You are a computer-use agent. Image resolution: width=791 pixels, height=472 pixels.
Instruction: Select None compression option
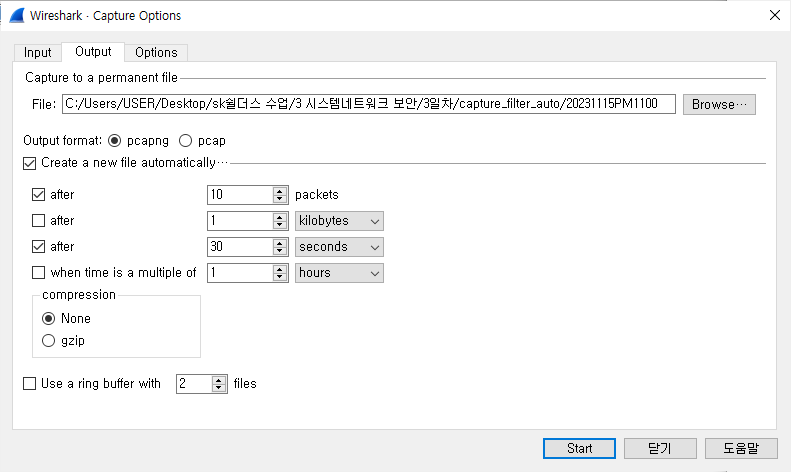click(48, 319)
